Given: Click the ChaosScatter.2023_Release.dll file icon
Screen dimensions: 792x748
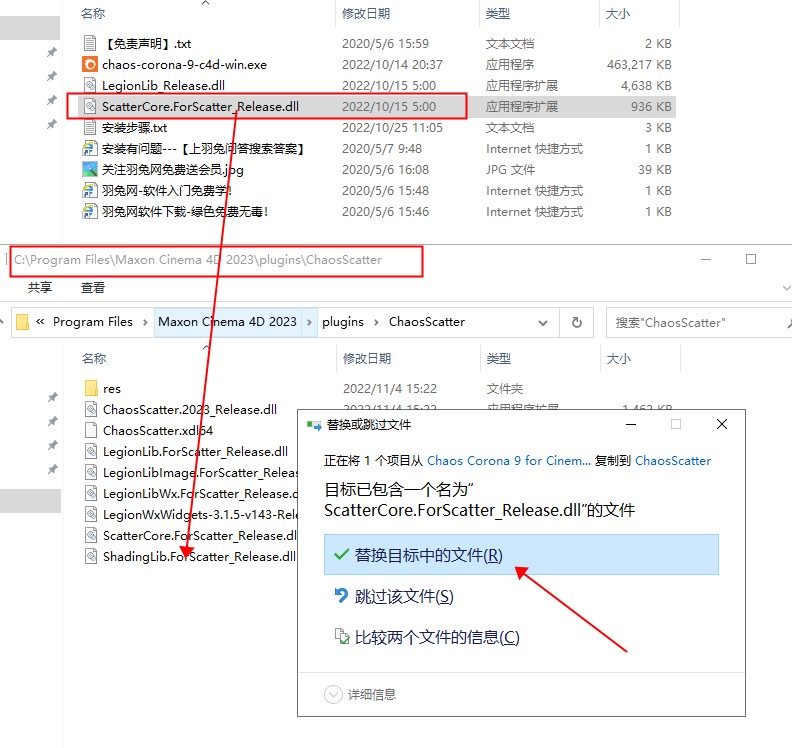Looking at the screenshot, I should (91, 409).
